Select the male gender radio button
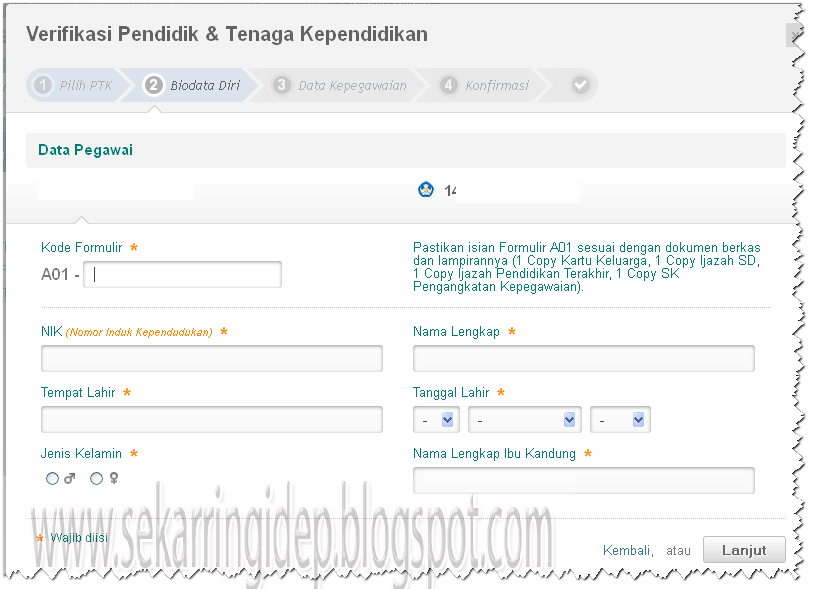814x589 pixels. 52,478
